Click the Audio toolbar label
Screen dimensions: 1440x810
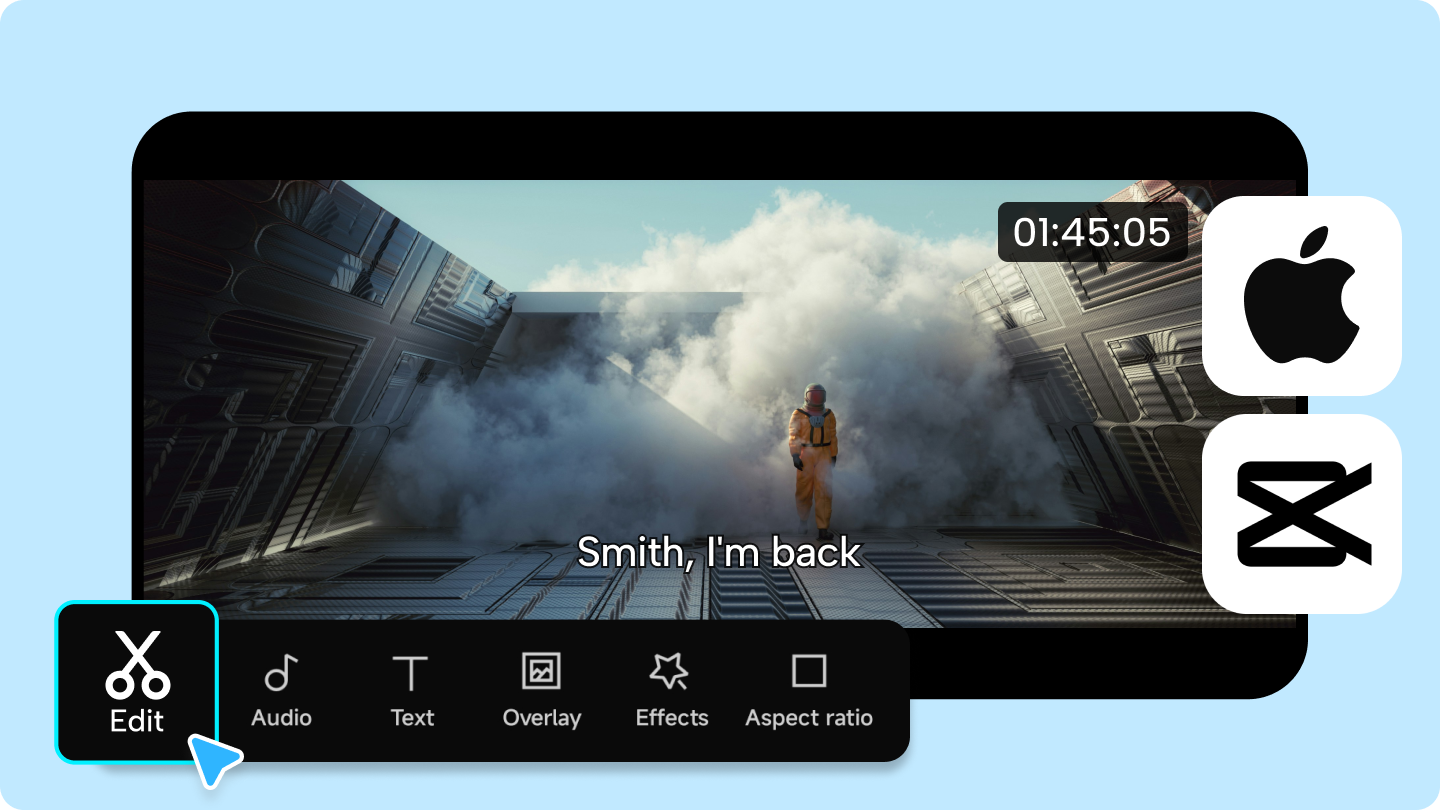(281, 717)
